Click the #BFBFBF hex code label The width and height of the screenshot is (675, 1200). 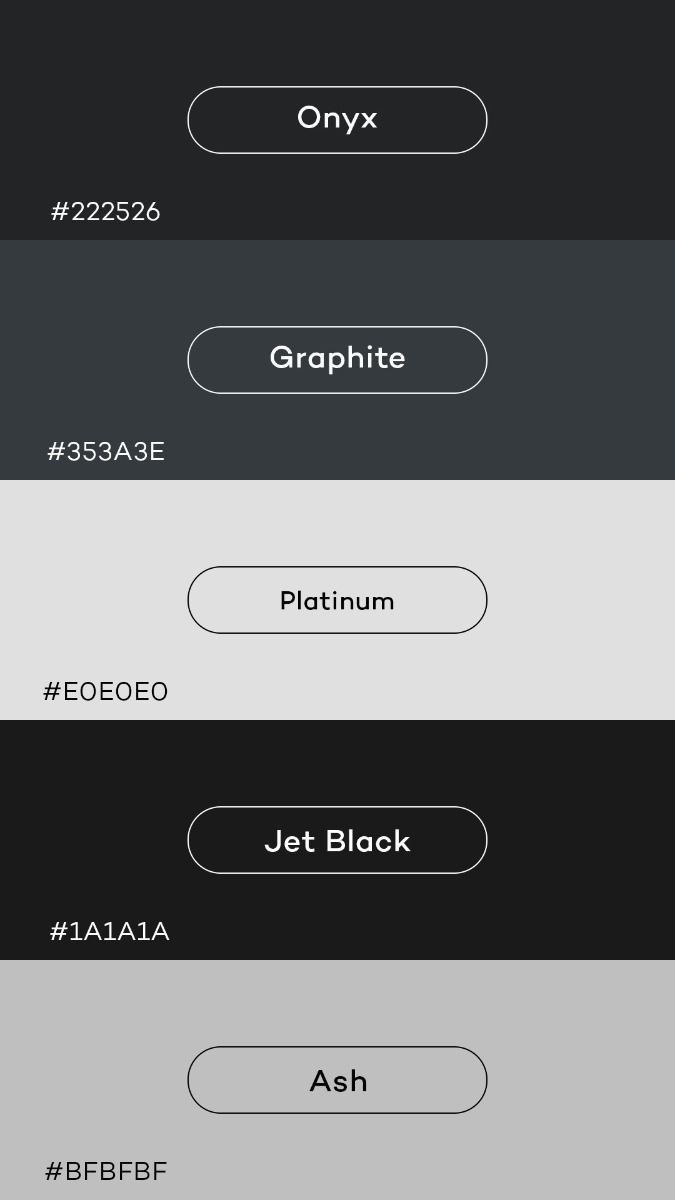[106, 1171]
